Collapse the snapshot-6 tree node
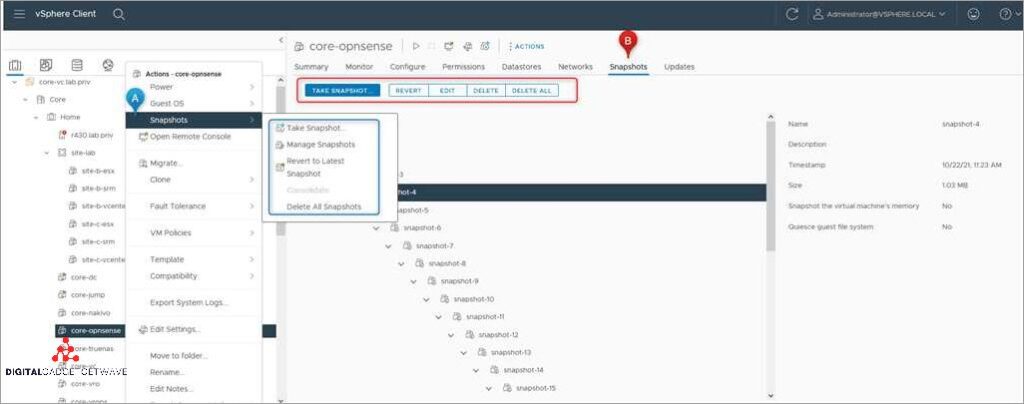This screenshot has width=1024, height=404. 376,228
